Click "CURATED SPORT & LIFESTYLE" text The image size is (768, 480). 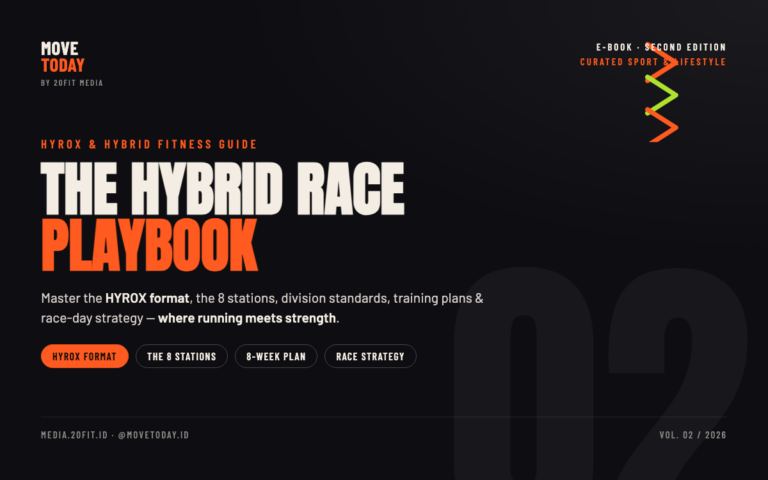click(x=653, y=62)
